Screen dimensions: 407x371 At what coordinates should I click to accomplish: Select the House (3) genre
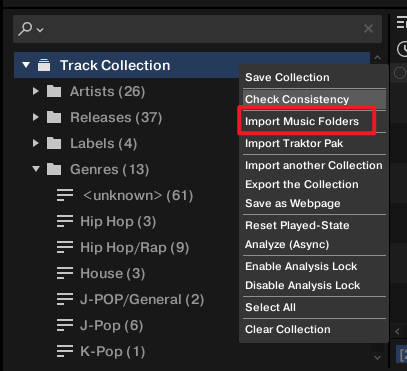point(113,273)
